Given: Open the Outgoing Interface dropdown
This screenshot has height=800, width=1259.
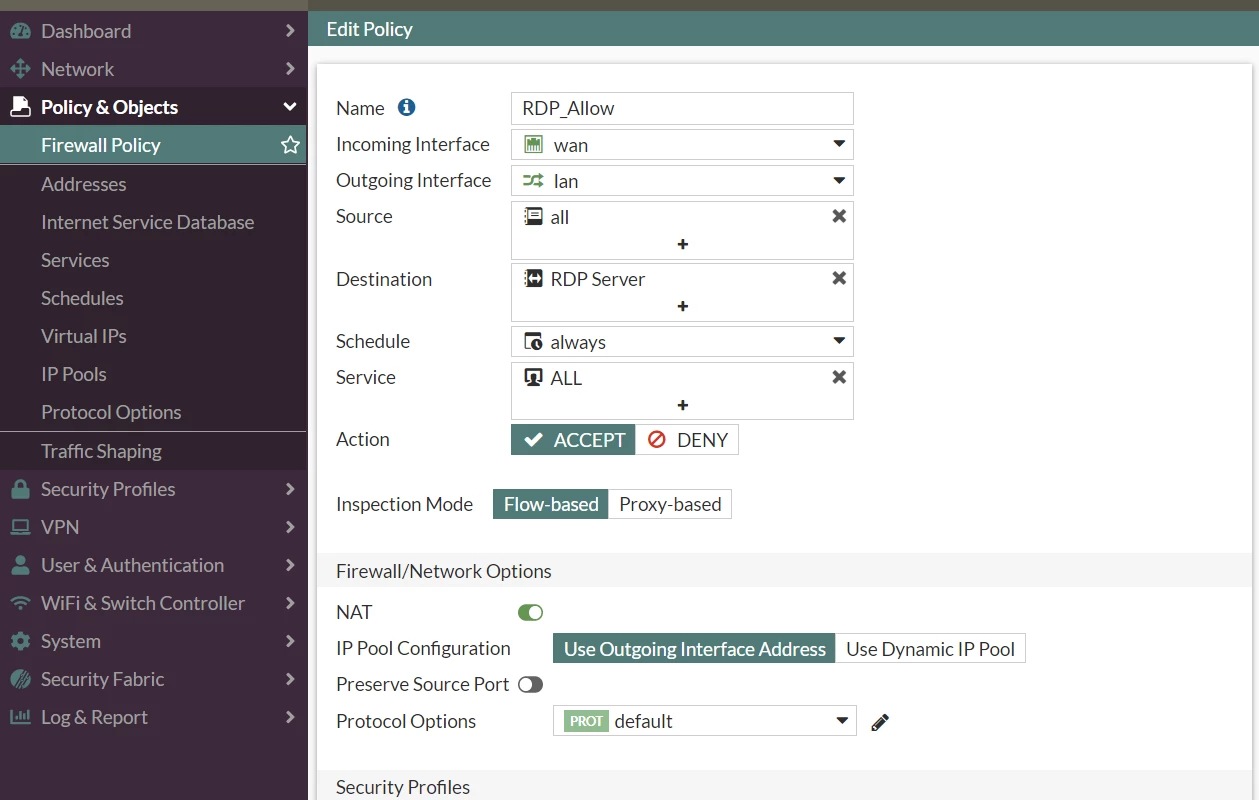Looking at the screenshot, I should (x=683, y=181).
